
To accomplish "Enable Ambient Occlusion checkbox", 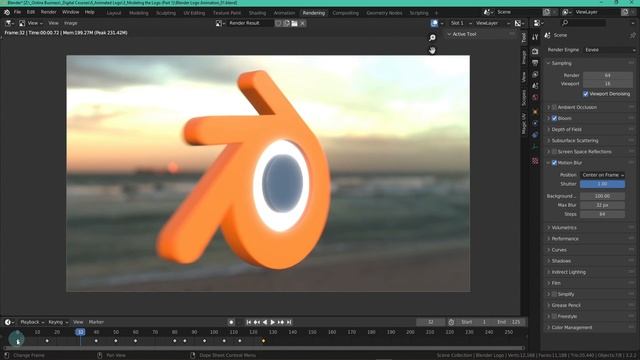I will pyautogui.click(x=554, y=107).
